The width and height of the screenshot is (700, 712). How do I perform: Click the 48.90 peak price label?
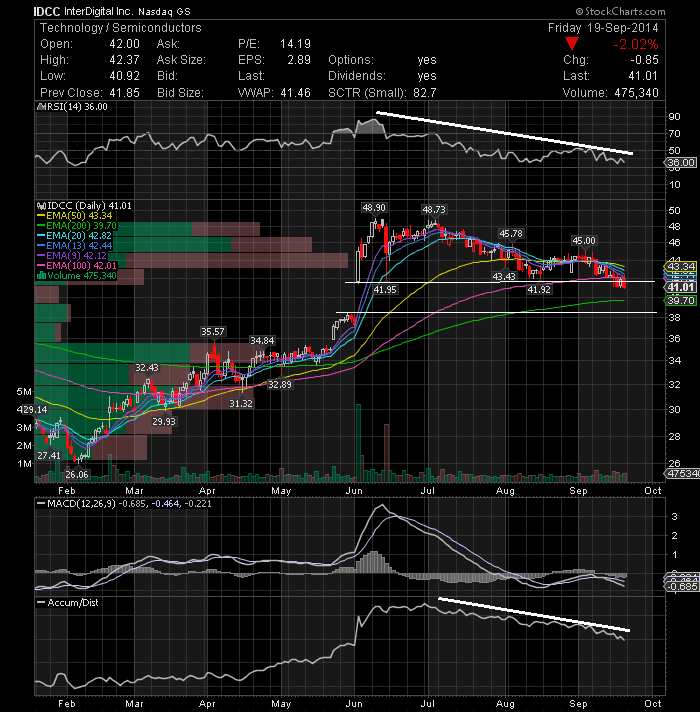pos(374,208)
